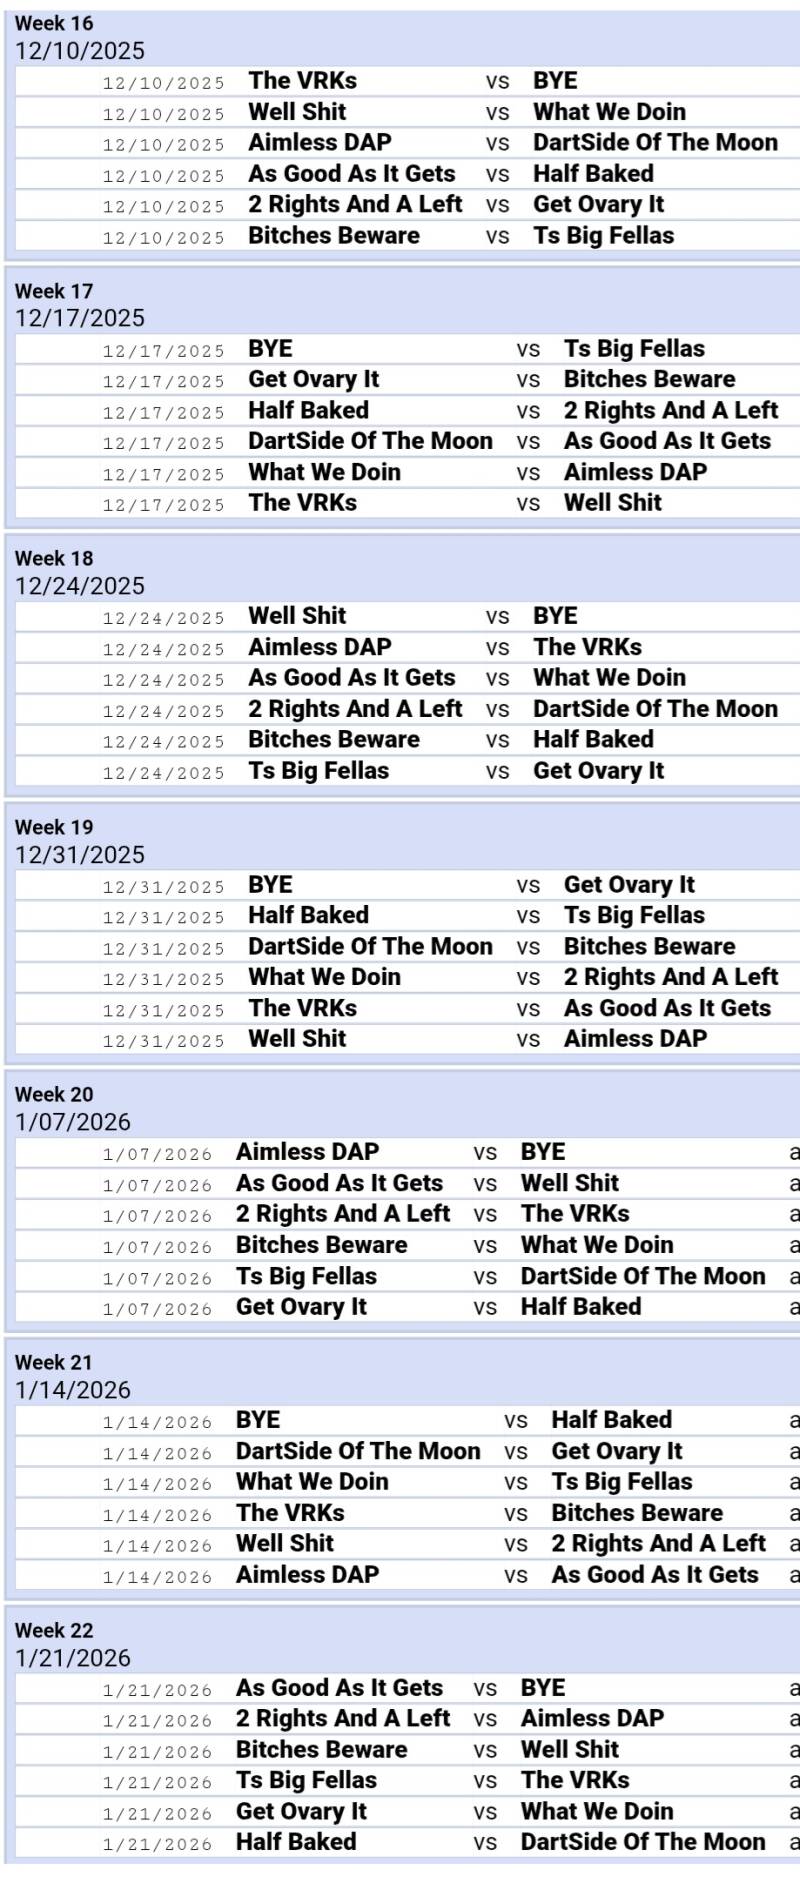Viewport: 800px width, 1883px height.
Task: Click the Week 17 header label
Action: (54, 291)
